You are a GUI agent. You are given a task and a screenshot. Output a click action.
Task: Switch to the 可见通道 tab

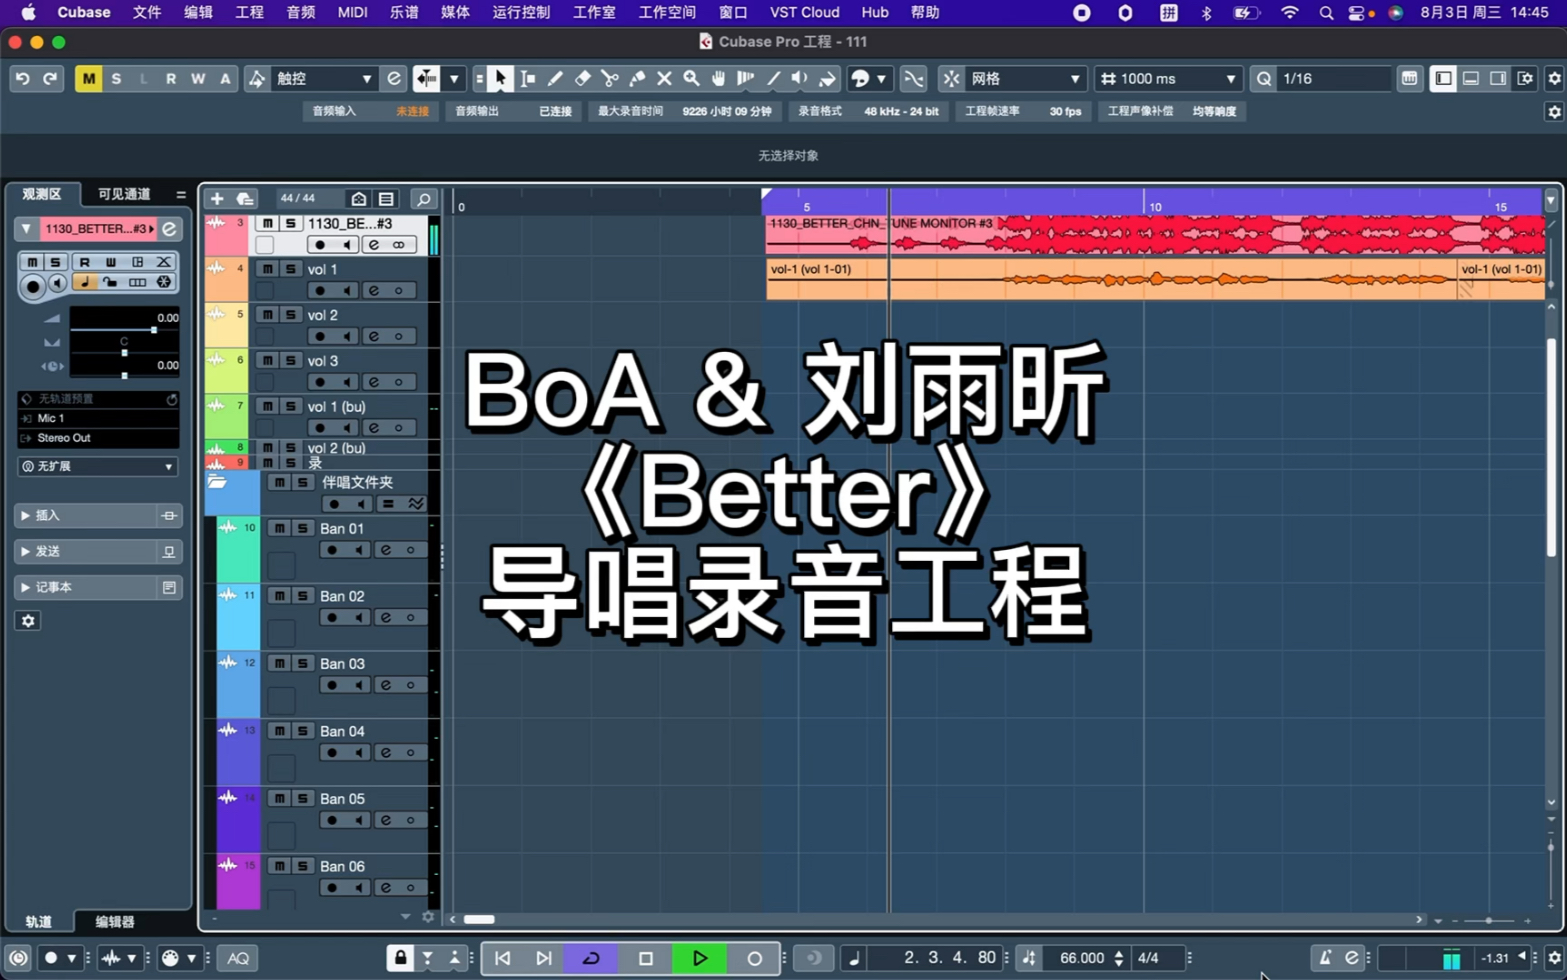pyautogui.click(x=124, y=194)
